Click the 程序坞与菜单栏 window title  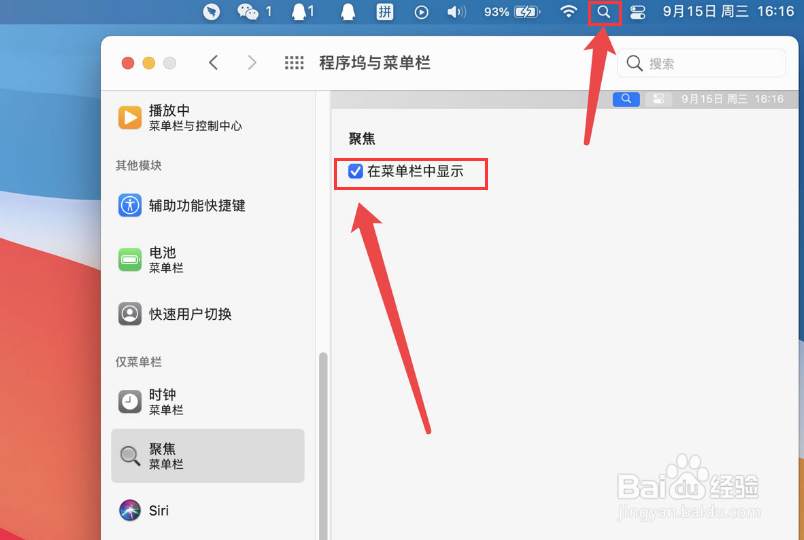click(374, 63)
